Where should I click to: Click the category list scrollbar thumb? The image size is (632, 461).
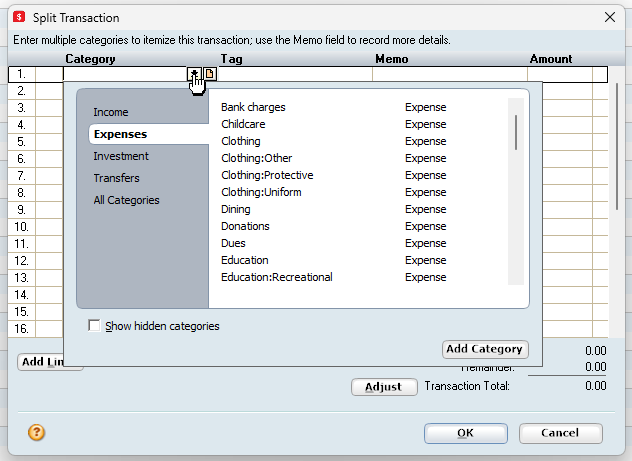pyautogui.click(x=516, y=132)
